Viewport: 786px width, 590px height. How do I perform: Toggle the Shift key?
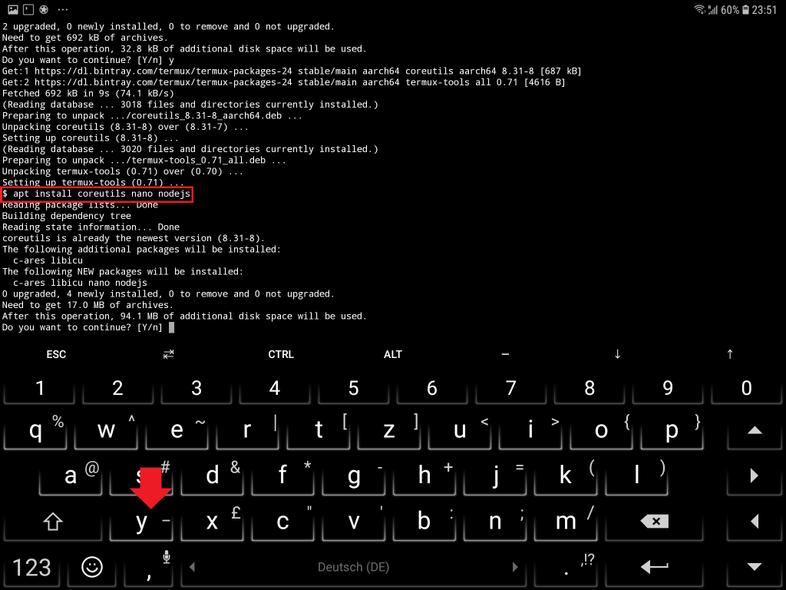tap(53, 521)
